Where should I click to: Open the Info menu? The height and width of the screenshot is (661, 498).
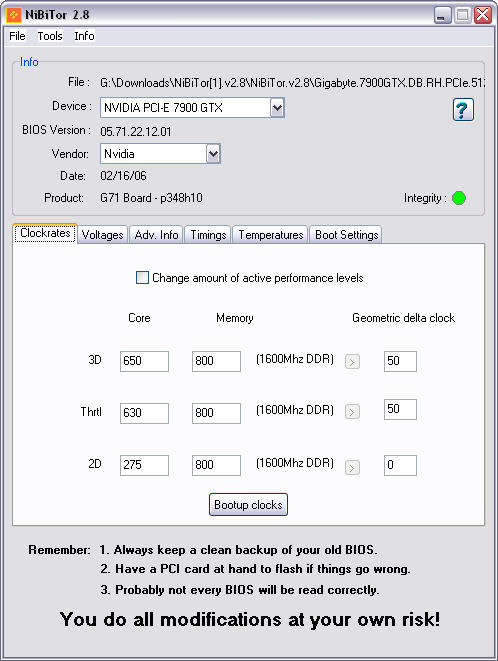tap(84, 36)
